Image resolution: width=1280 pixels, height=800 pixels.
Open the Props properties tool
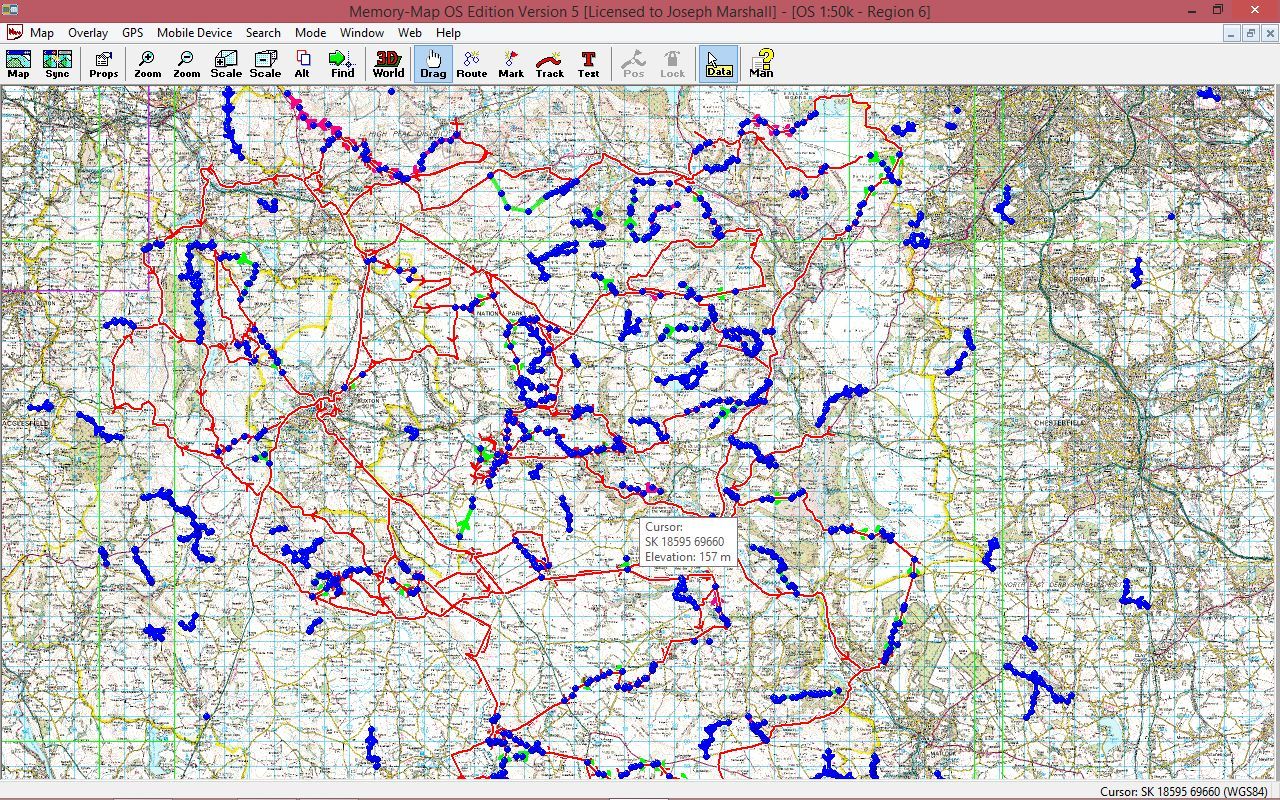(103, 64)
